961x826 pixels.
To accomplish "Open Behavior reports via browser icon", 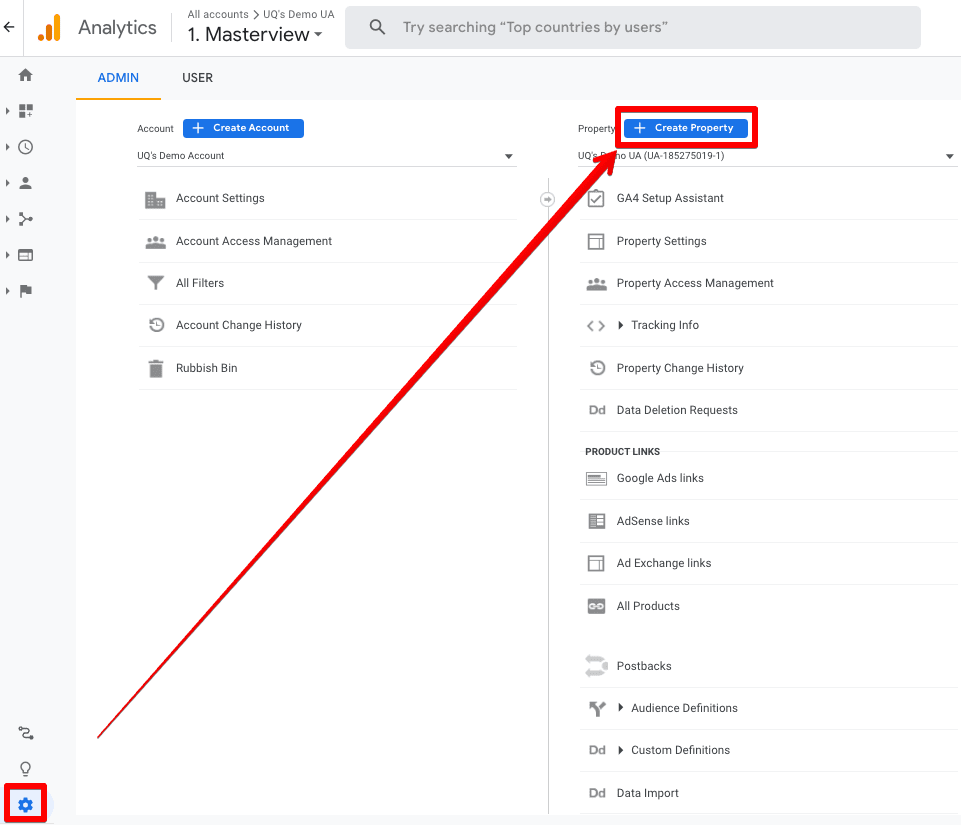I will (24, 255).
